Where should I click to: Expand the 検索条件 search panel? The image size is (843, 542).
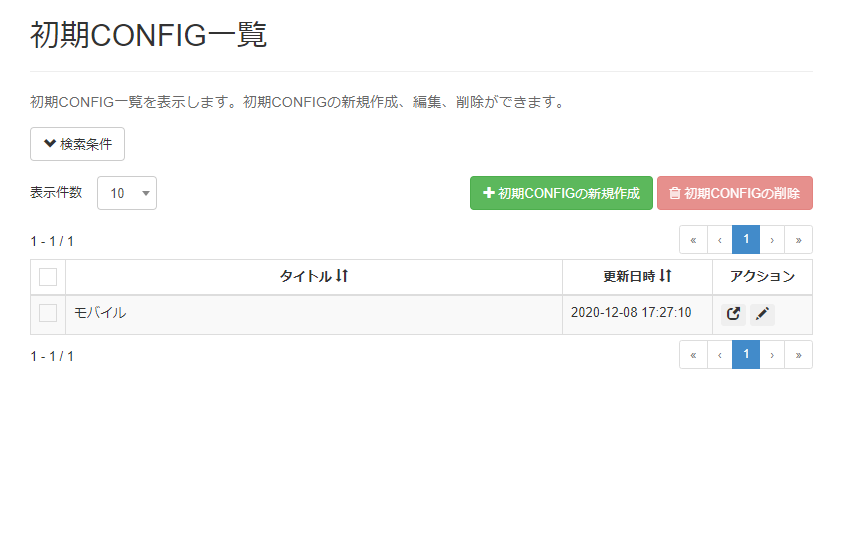(77, 144)
